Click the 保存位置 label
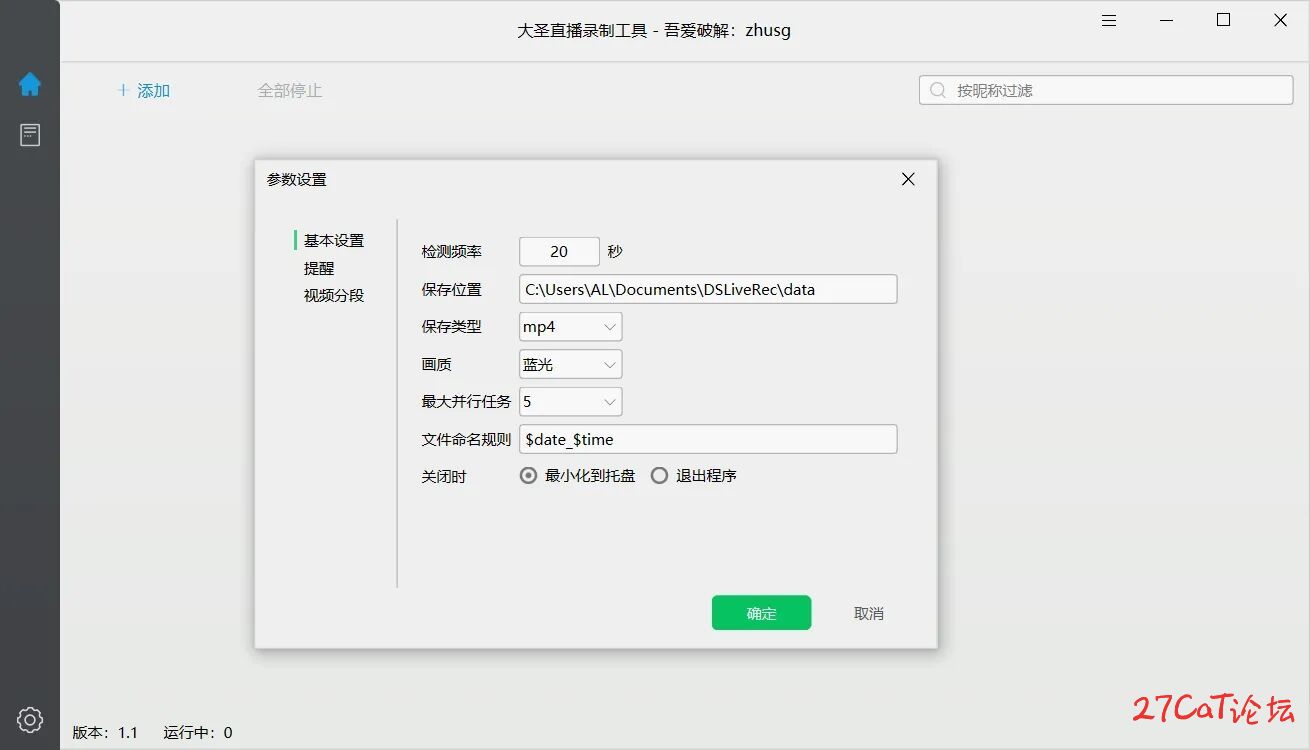Image resolution: width=1310 pixels, height=750 pixels. pos(452,289)
